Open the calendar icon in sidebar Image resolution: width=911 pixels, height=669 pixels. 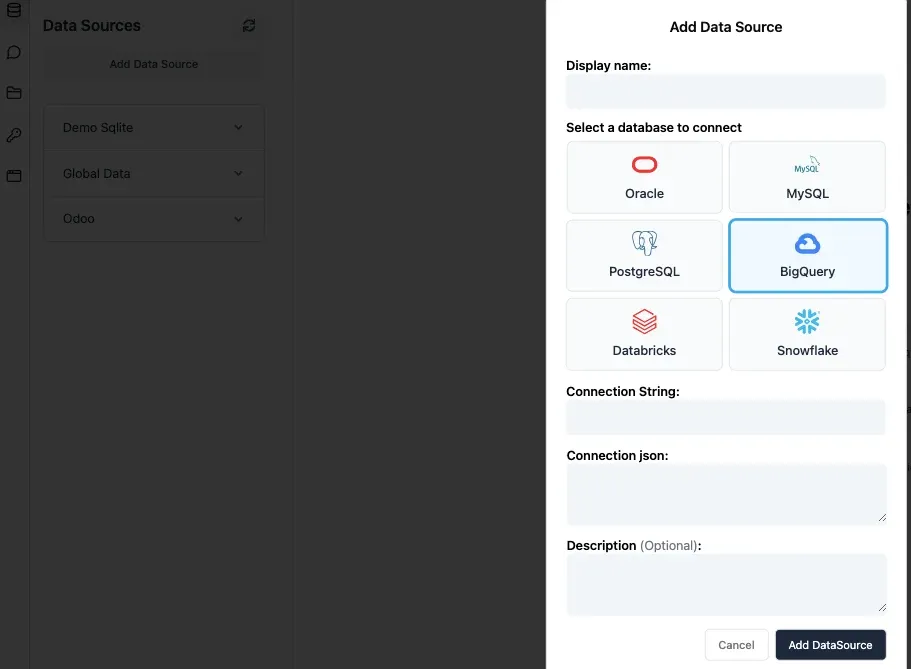tap(14, 176)
